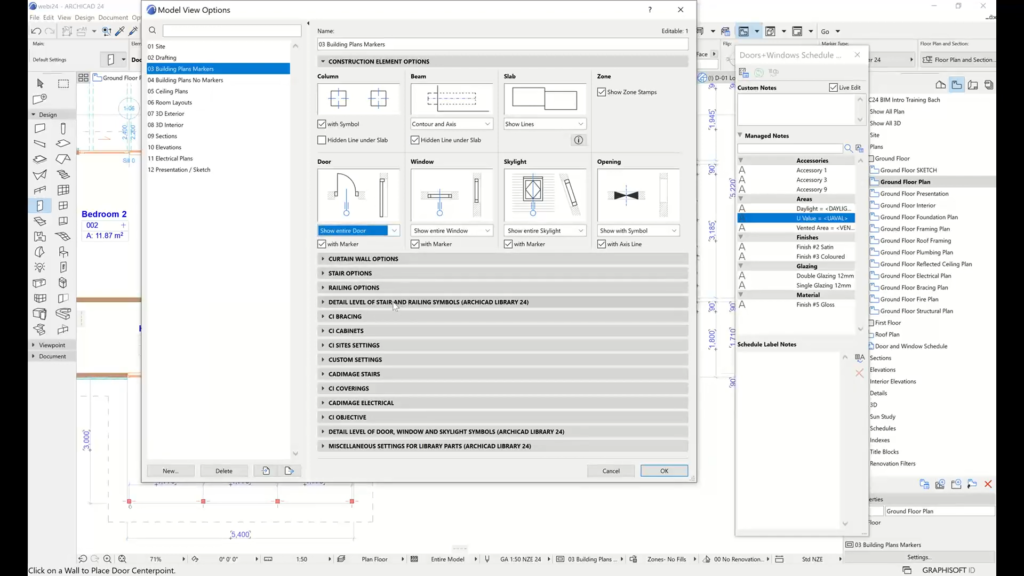Click the help question mark in dialog title
This screenshot has width=1024, height=576.
coord(650,10)
